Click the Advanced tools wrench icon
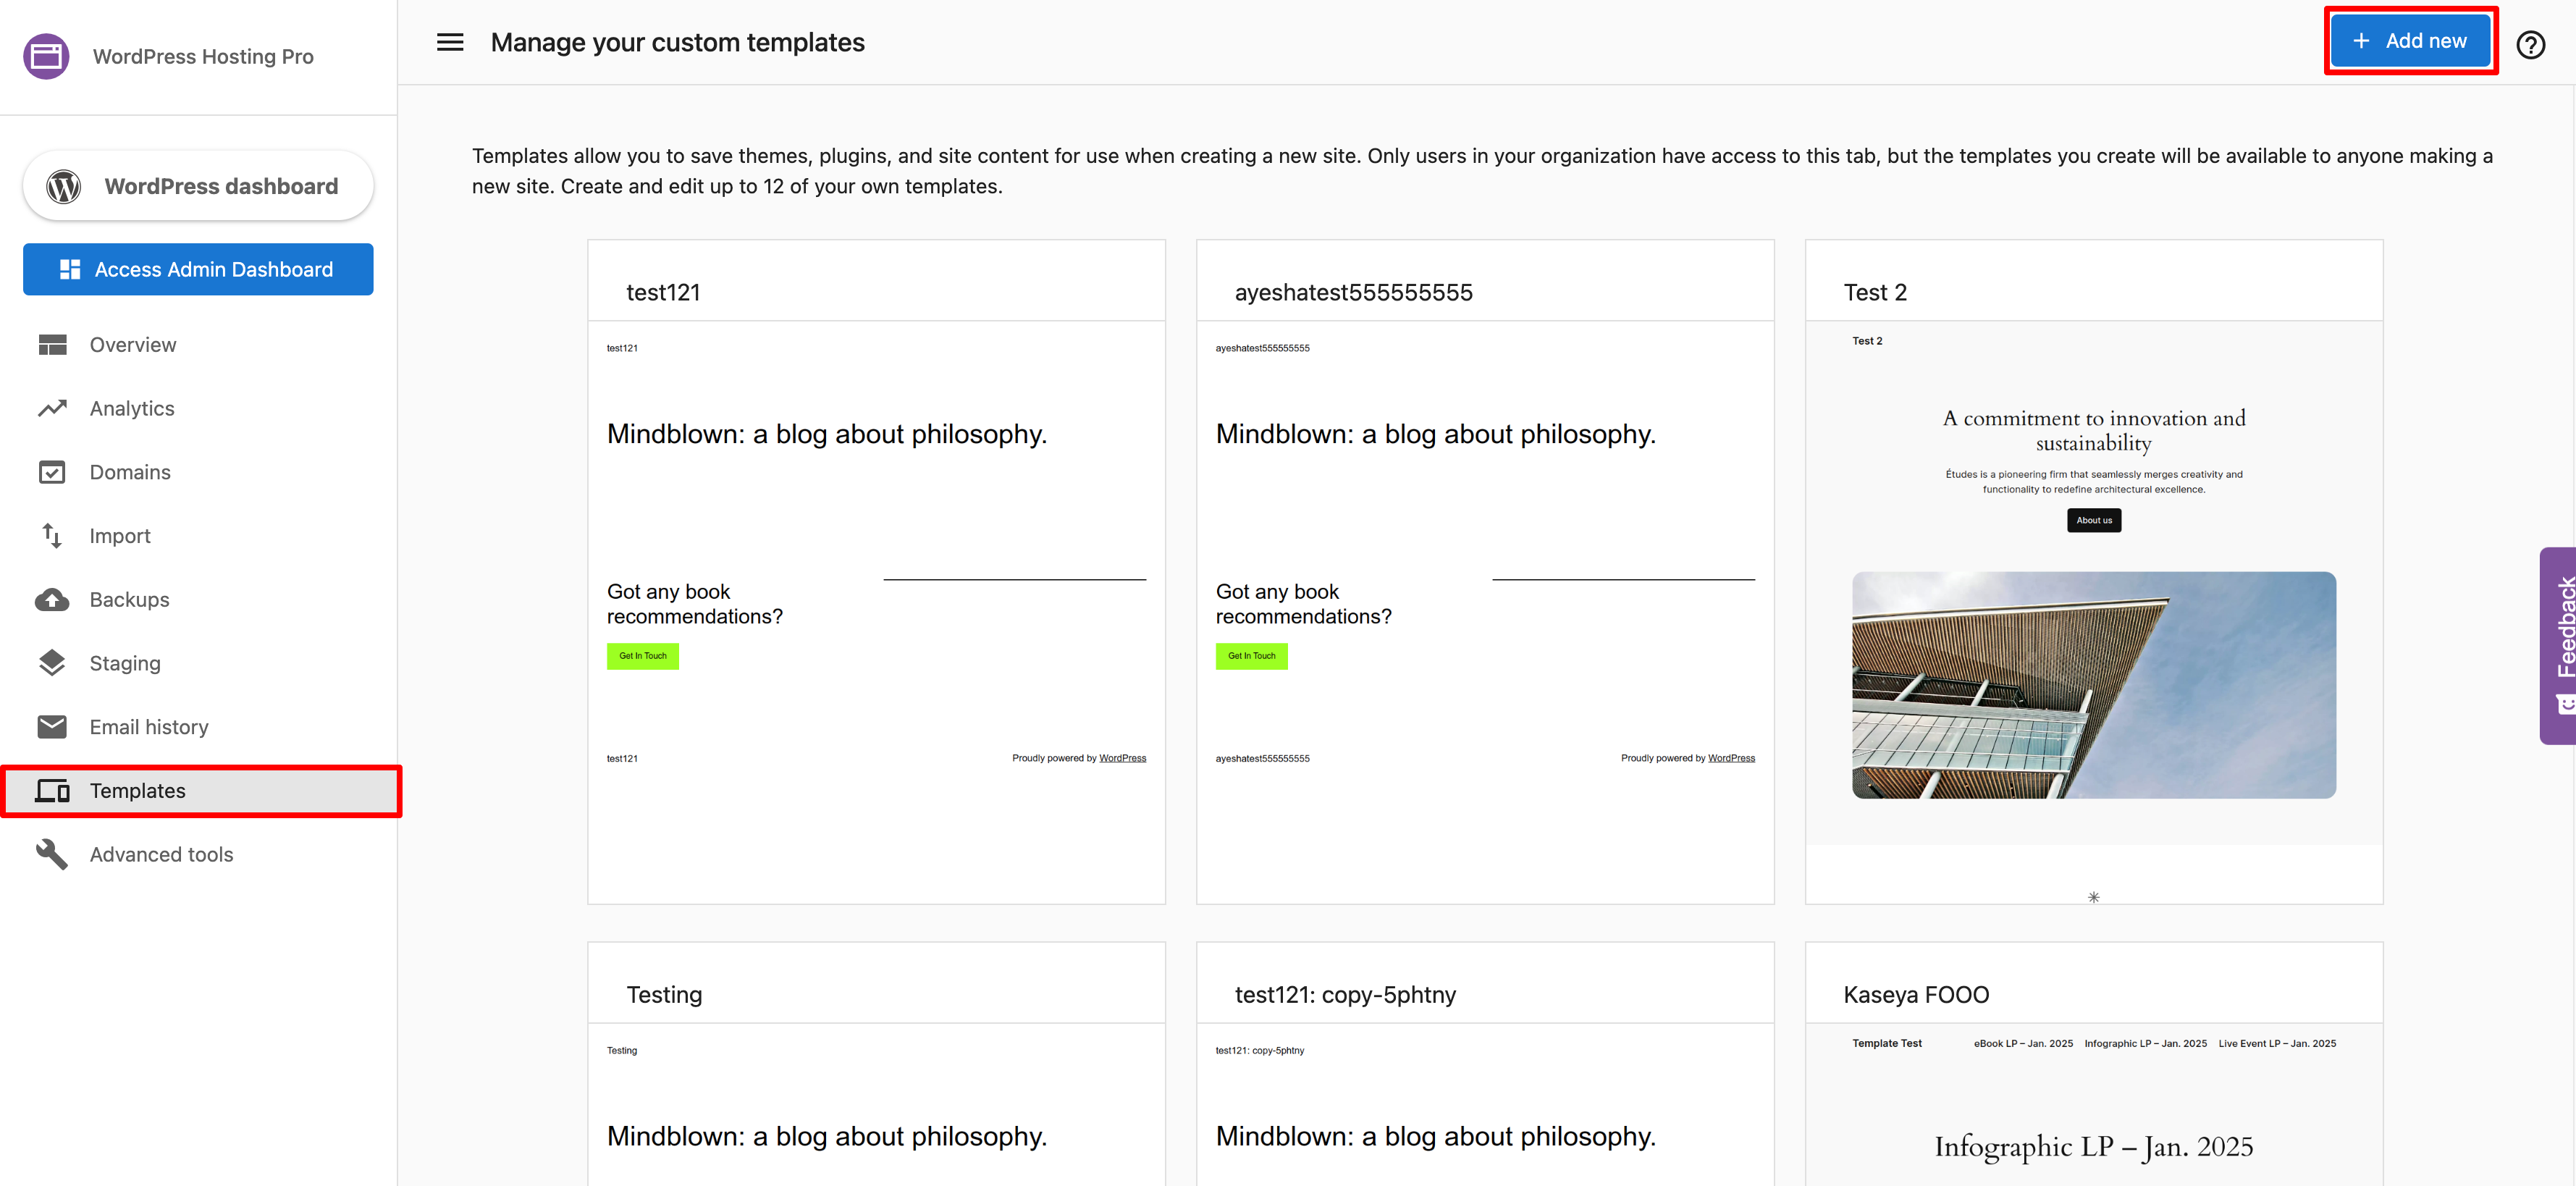 point(52,854)
